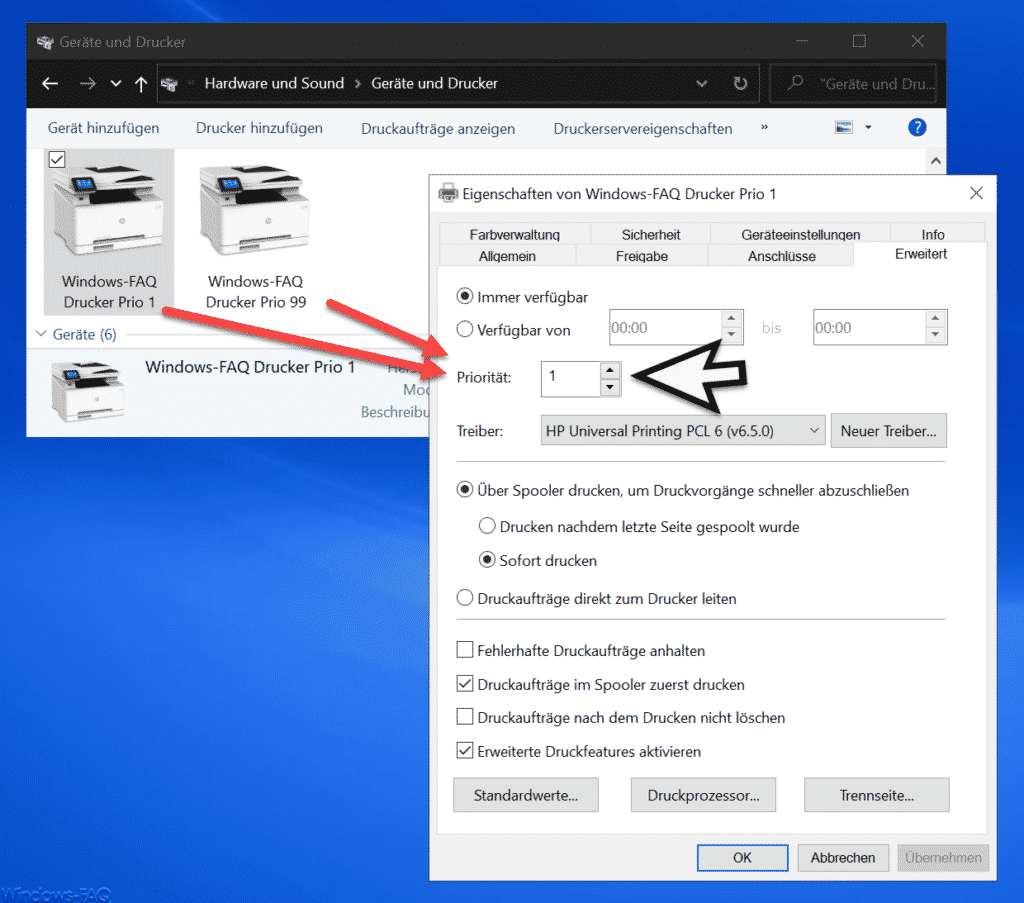
Task: Click printer icon in properties dialog title
Action: click(448, 193)
